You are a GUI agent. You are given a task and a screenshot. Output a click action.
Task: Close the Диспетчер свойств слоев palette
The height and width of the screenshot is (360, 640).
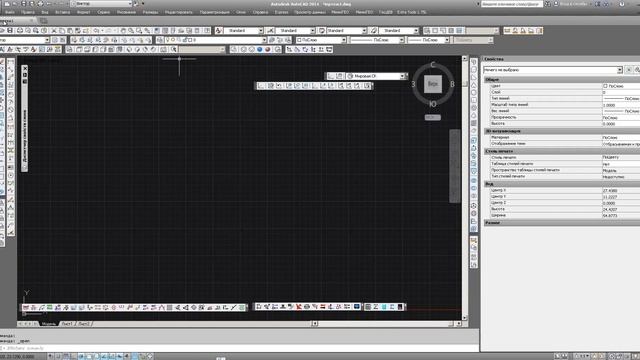coord(25,69)
